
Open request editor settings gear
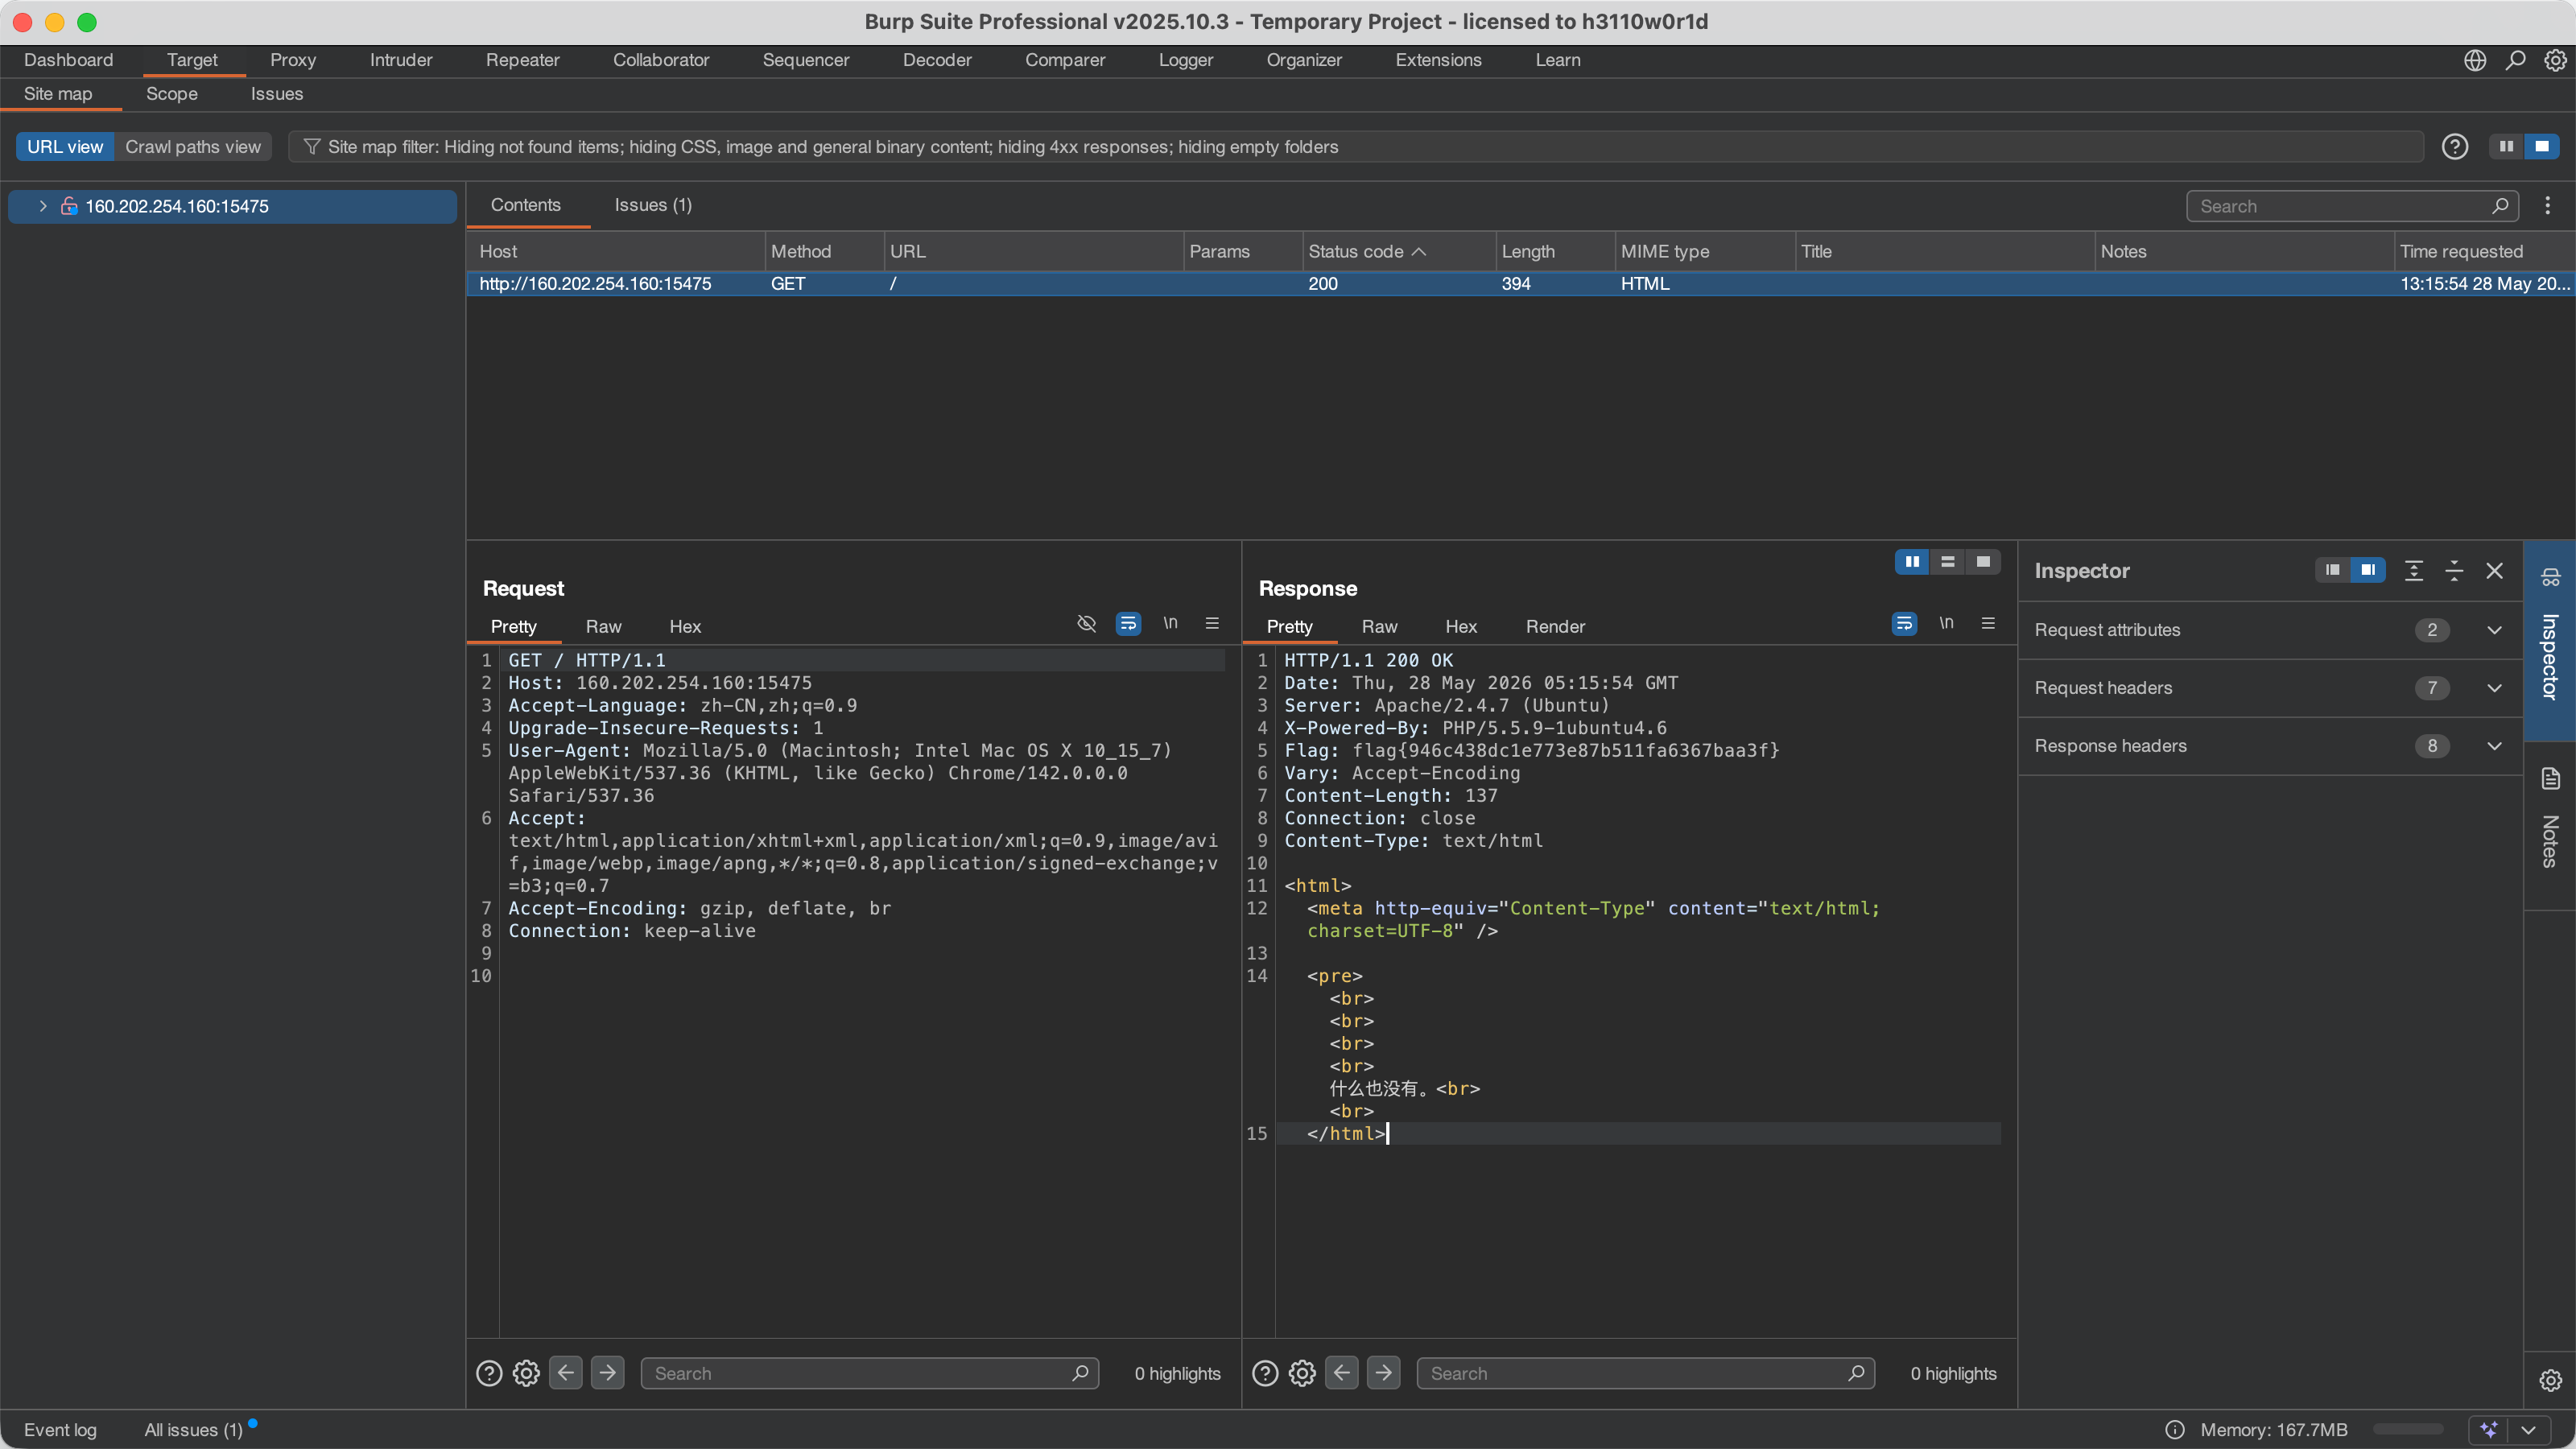coord(526,1373)
